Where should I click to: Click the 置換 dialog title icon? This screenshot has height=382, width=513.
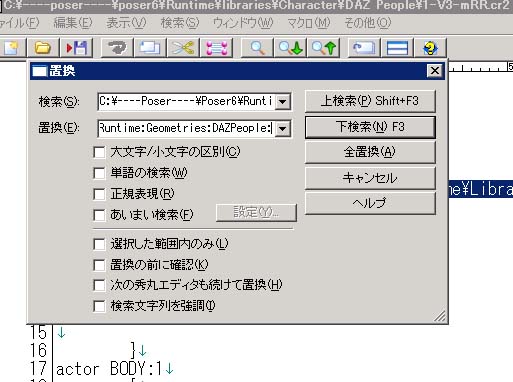pos(39,71)
